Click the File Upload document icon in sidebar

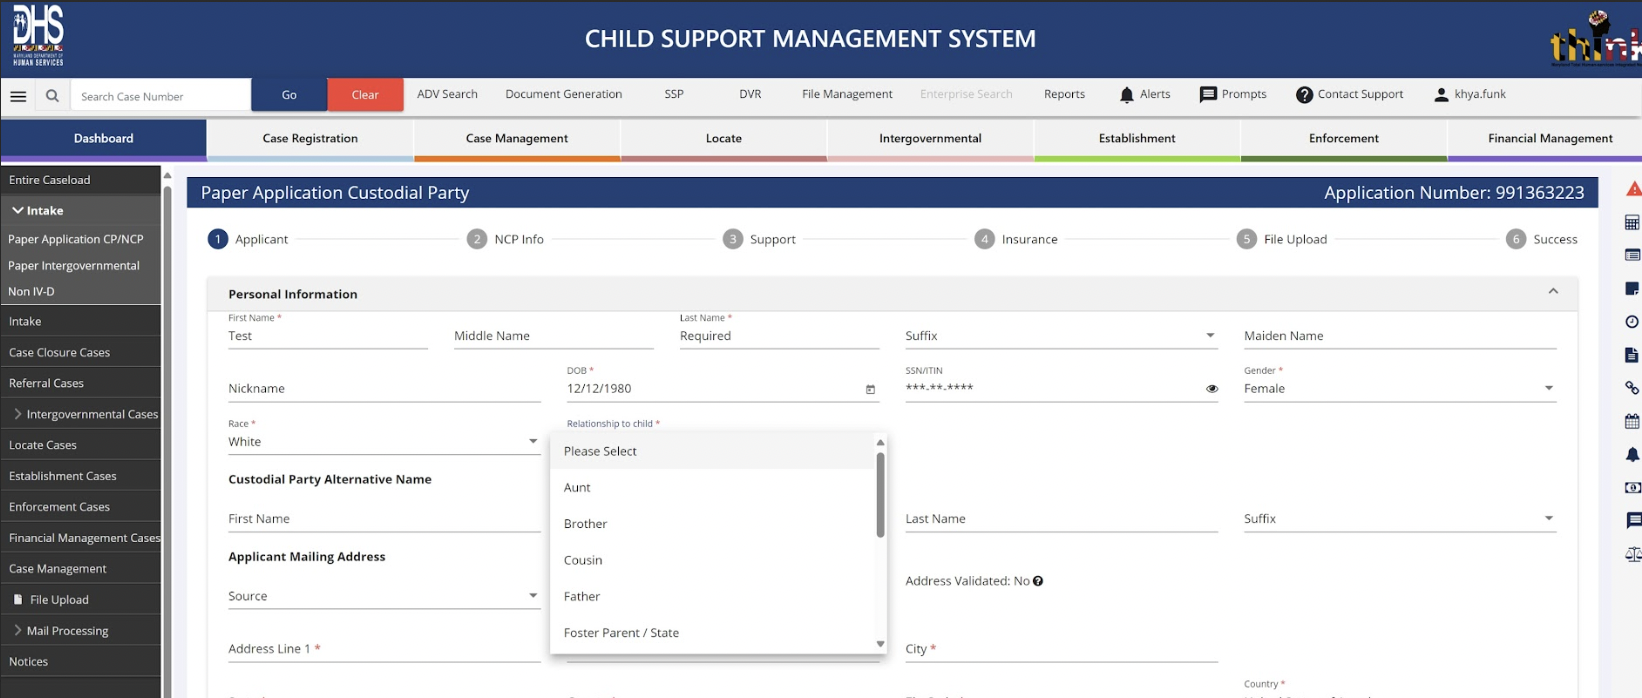pos(18,600)
